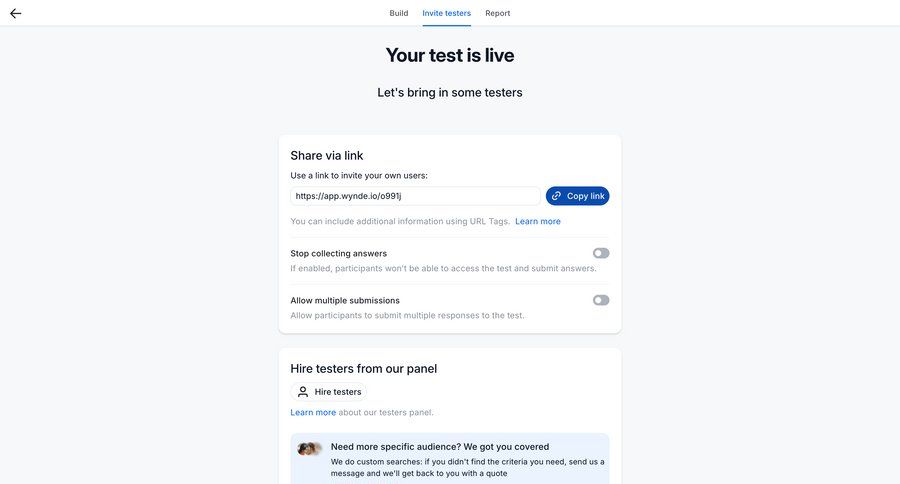This screenshot has height=484, width=900.
Task: Turn on Allow multiple submissions switch
Action: coord(600,300)
